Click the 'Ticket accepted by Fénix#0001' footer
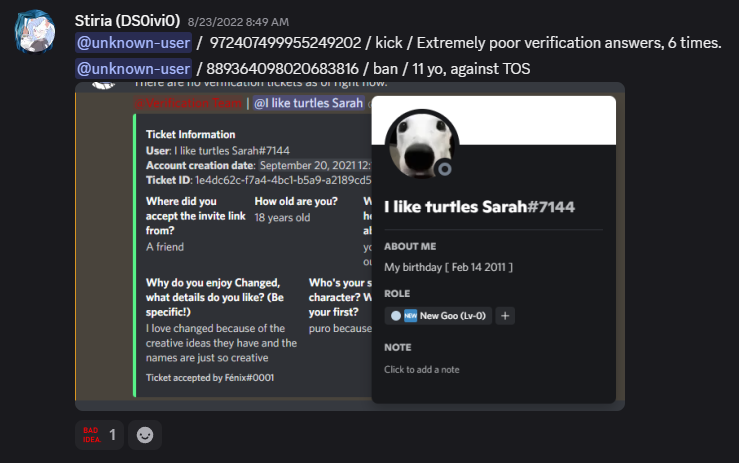Screen dimensions: 739x463 click(210, 378)
